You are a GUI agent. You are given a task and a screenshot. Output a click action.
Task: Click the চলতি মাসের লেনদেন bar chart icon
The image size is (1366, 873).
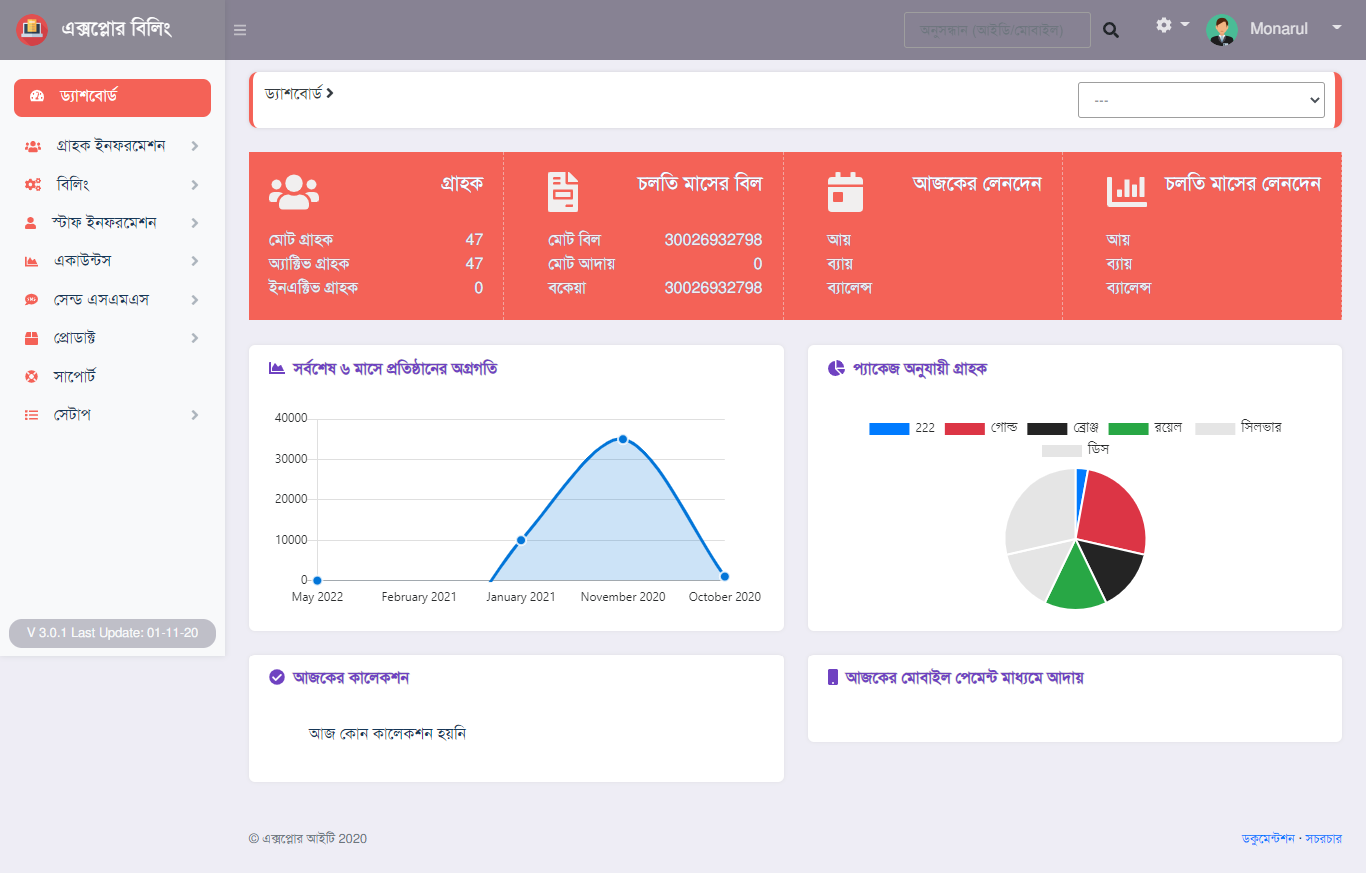[1127, 191]
